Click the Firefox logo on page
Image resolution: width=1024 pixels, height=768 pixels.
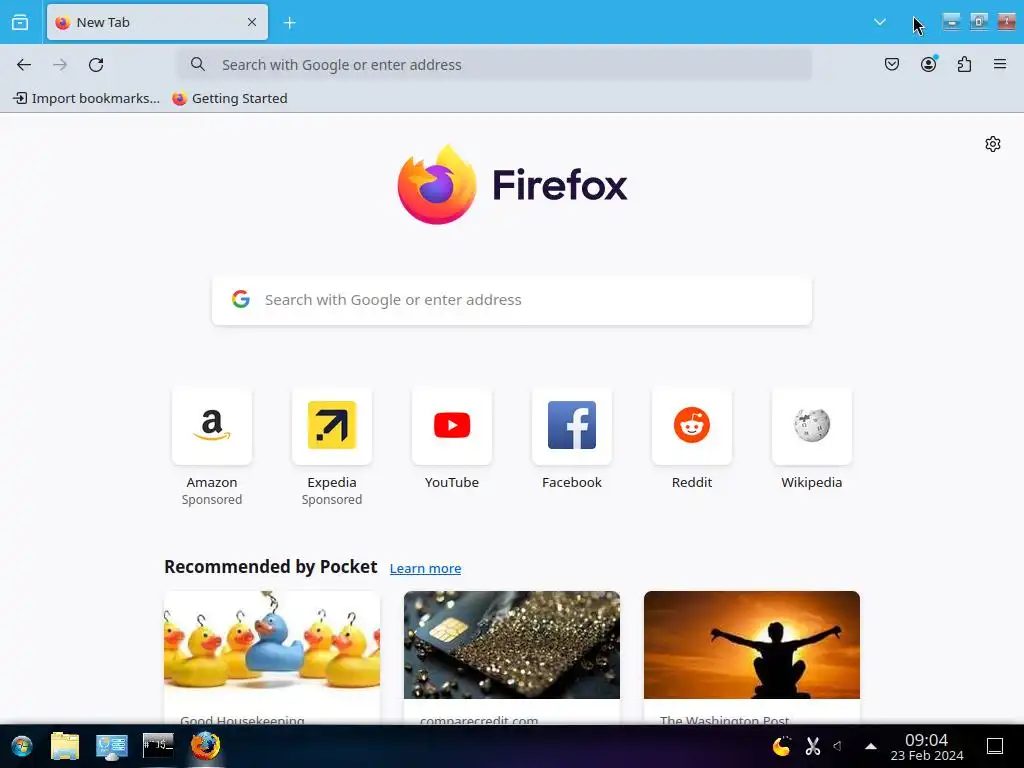(512, 184)
